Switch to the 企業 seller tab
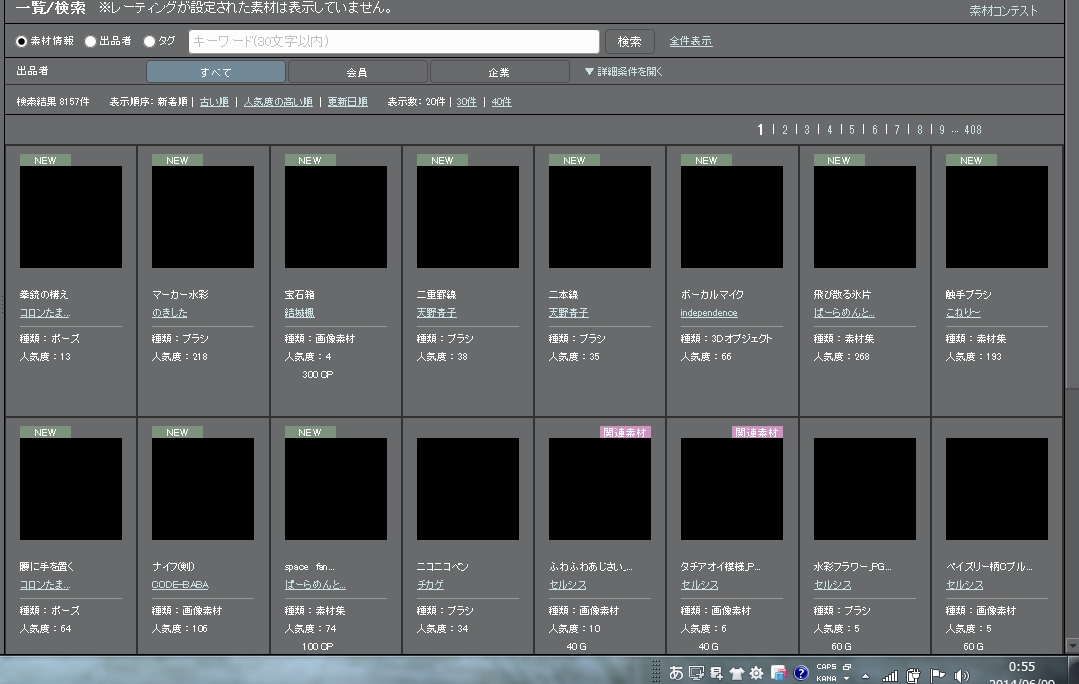The height and width of the screenshot is (684, 1079). [499, 72]
